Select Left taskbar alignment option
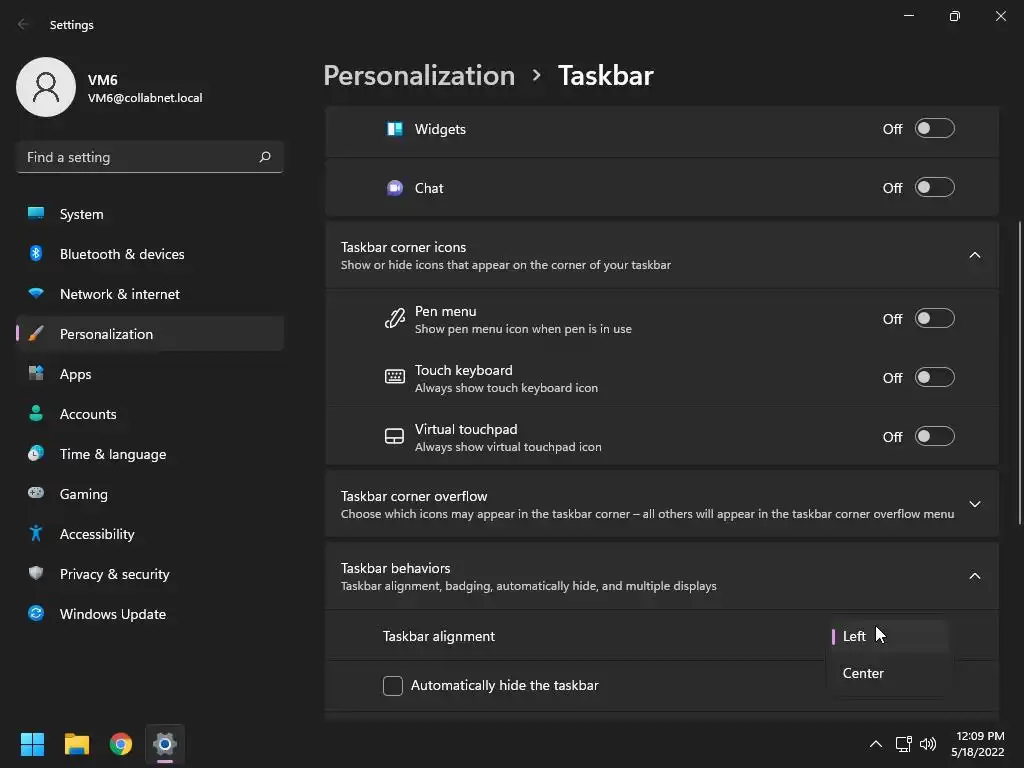This screenshot has width=1024, height=768. (855, 636)
